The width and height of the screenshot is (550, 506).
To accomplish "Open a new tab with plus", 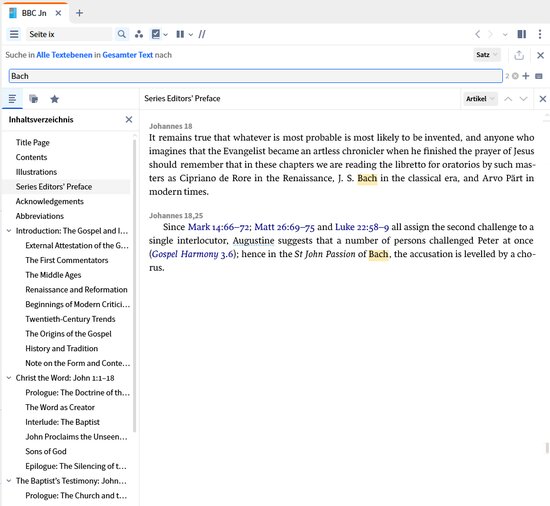I will tap(80, 13).
